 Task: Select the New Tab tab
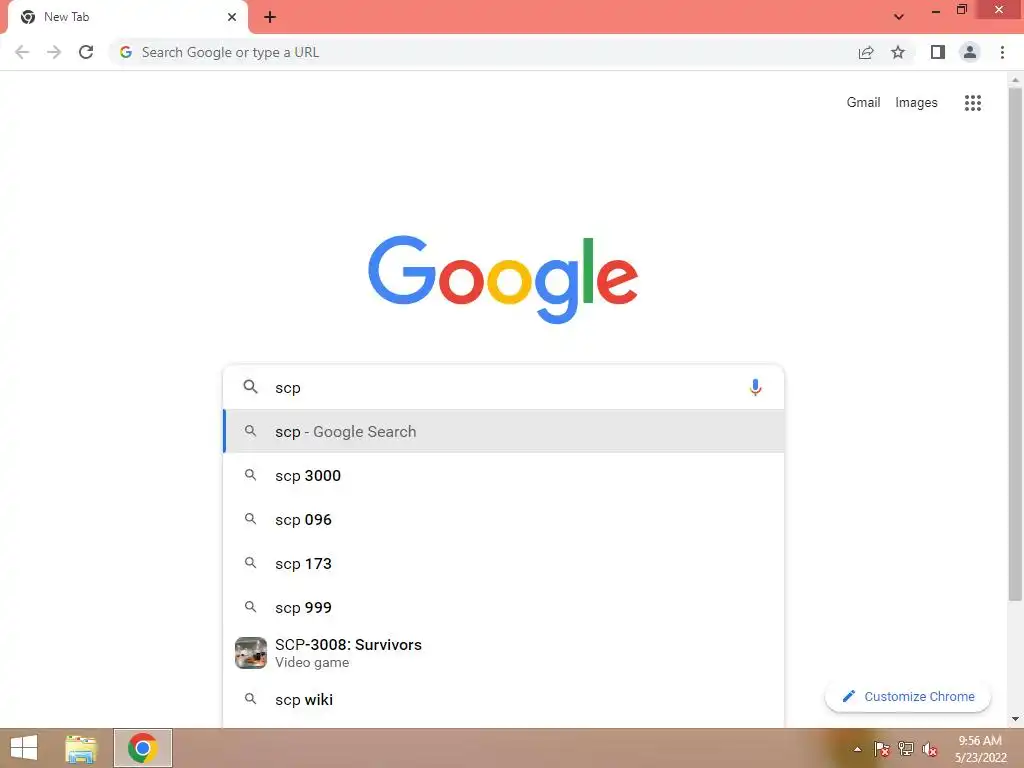(127, 17)
